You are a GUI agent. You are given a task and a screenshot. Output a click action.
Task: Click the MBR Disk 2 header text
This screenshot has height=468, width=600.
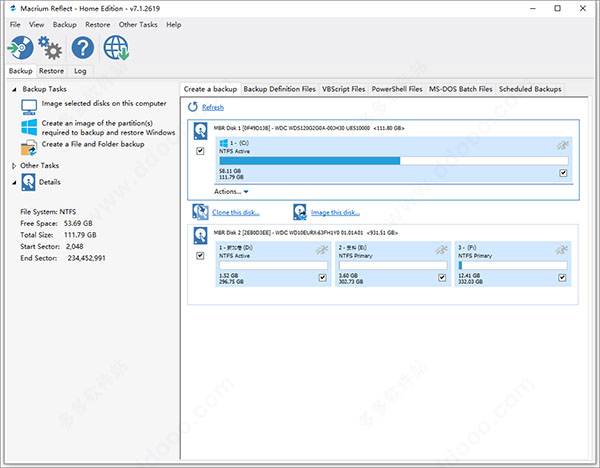[305, 233]
